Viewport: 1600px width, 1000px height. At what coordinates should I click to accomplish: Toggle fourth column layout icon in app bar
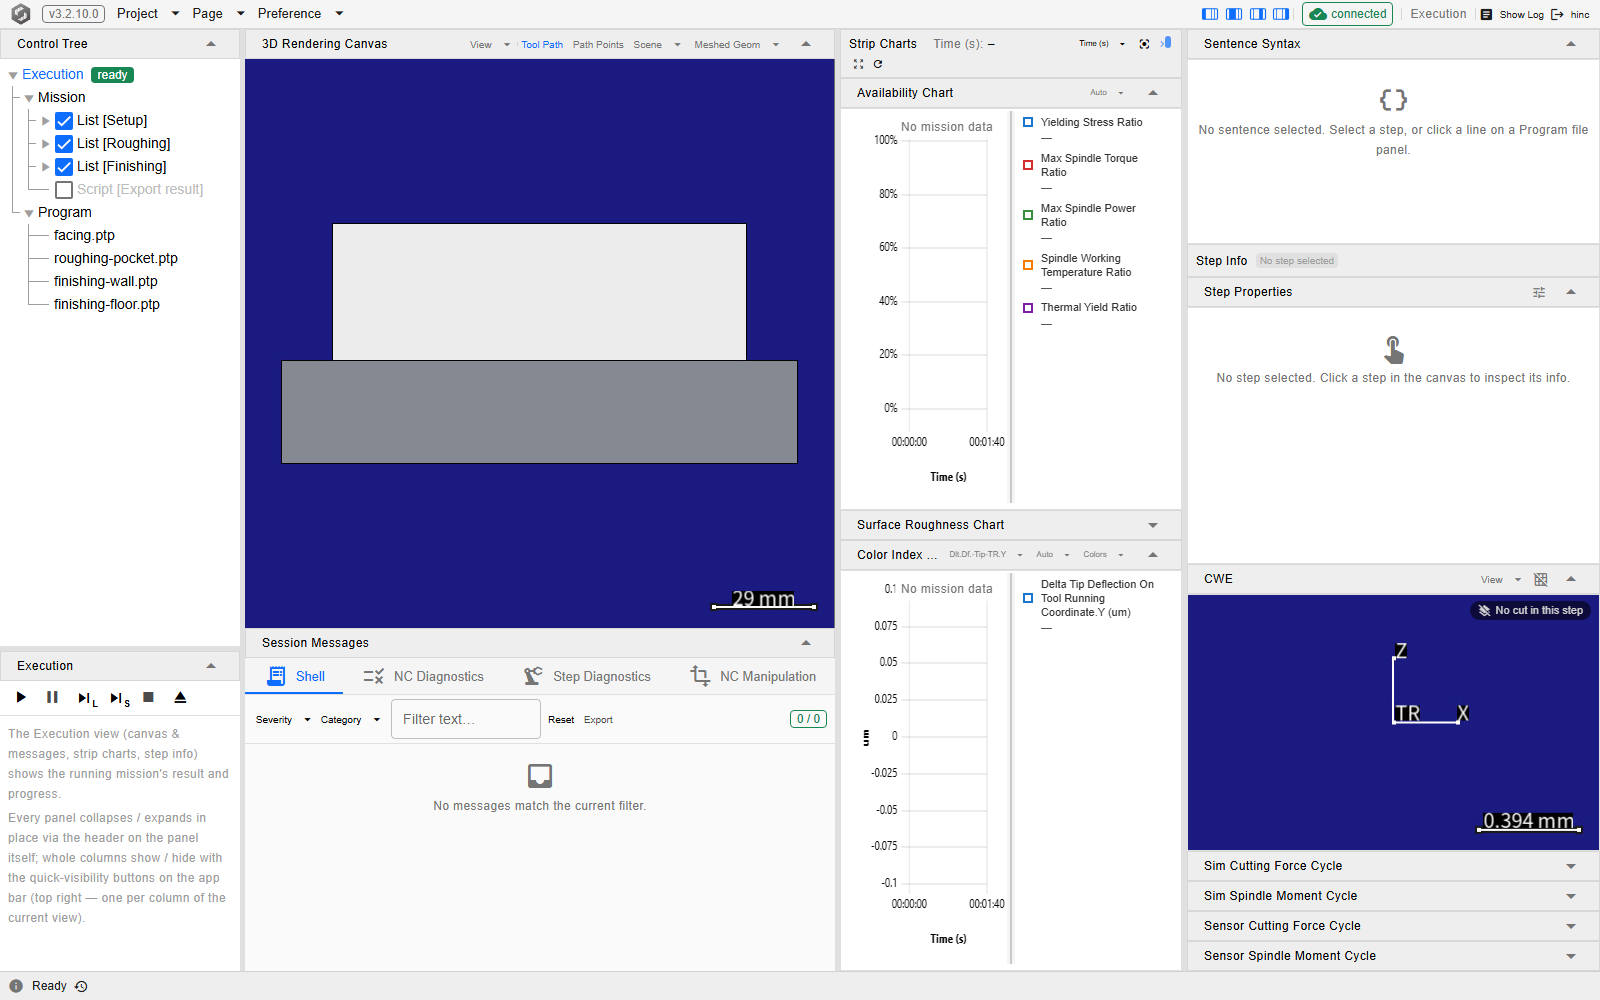pyautogui.click(x=1281, y=14)
